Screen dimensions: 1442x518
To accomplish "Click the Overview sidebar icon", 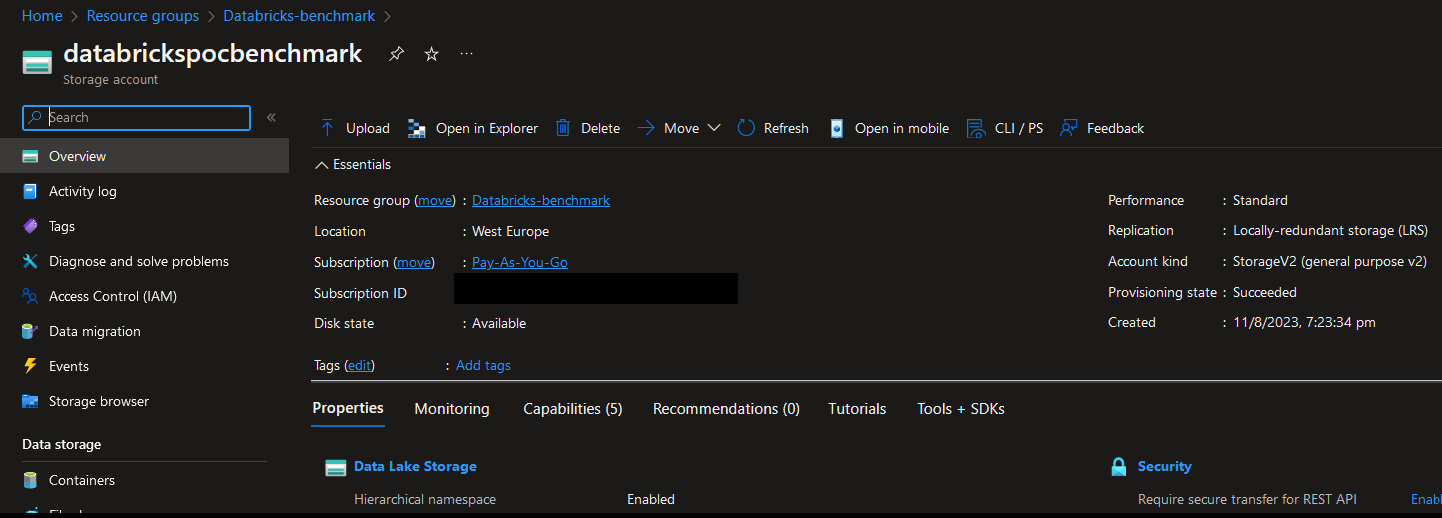I will click(x=30, y=156).
